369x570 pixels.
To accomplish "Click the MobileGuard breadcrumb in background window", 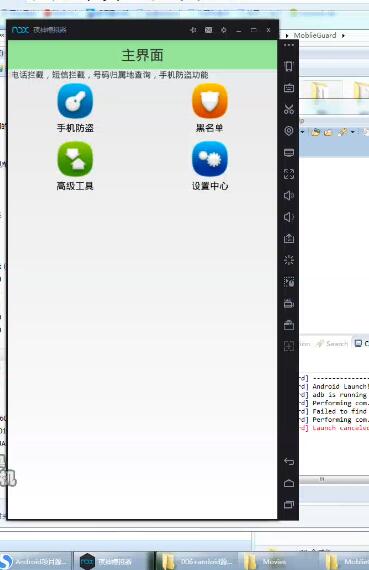I will (315, 35).
